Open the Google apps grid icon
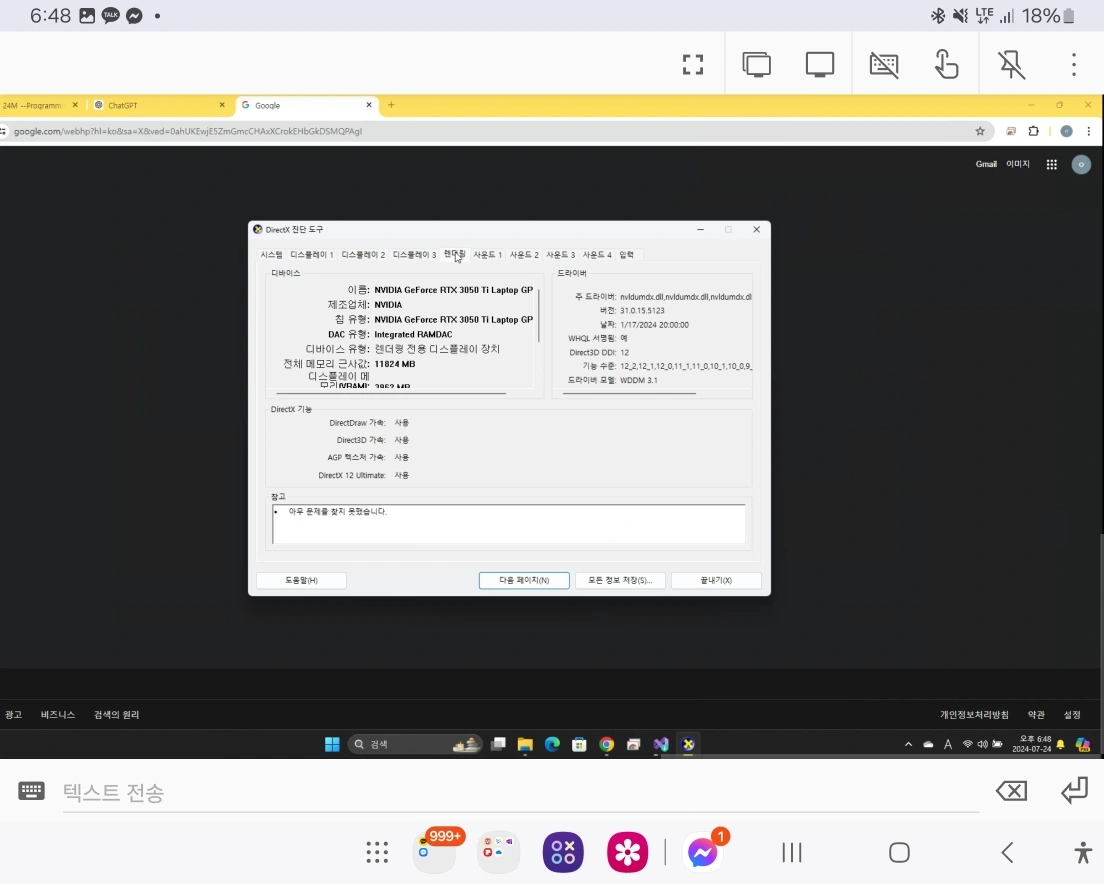The height and width of the screenshot is (884, 1104). coord(1051,164)
